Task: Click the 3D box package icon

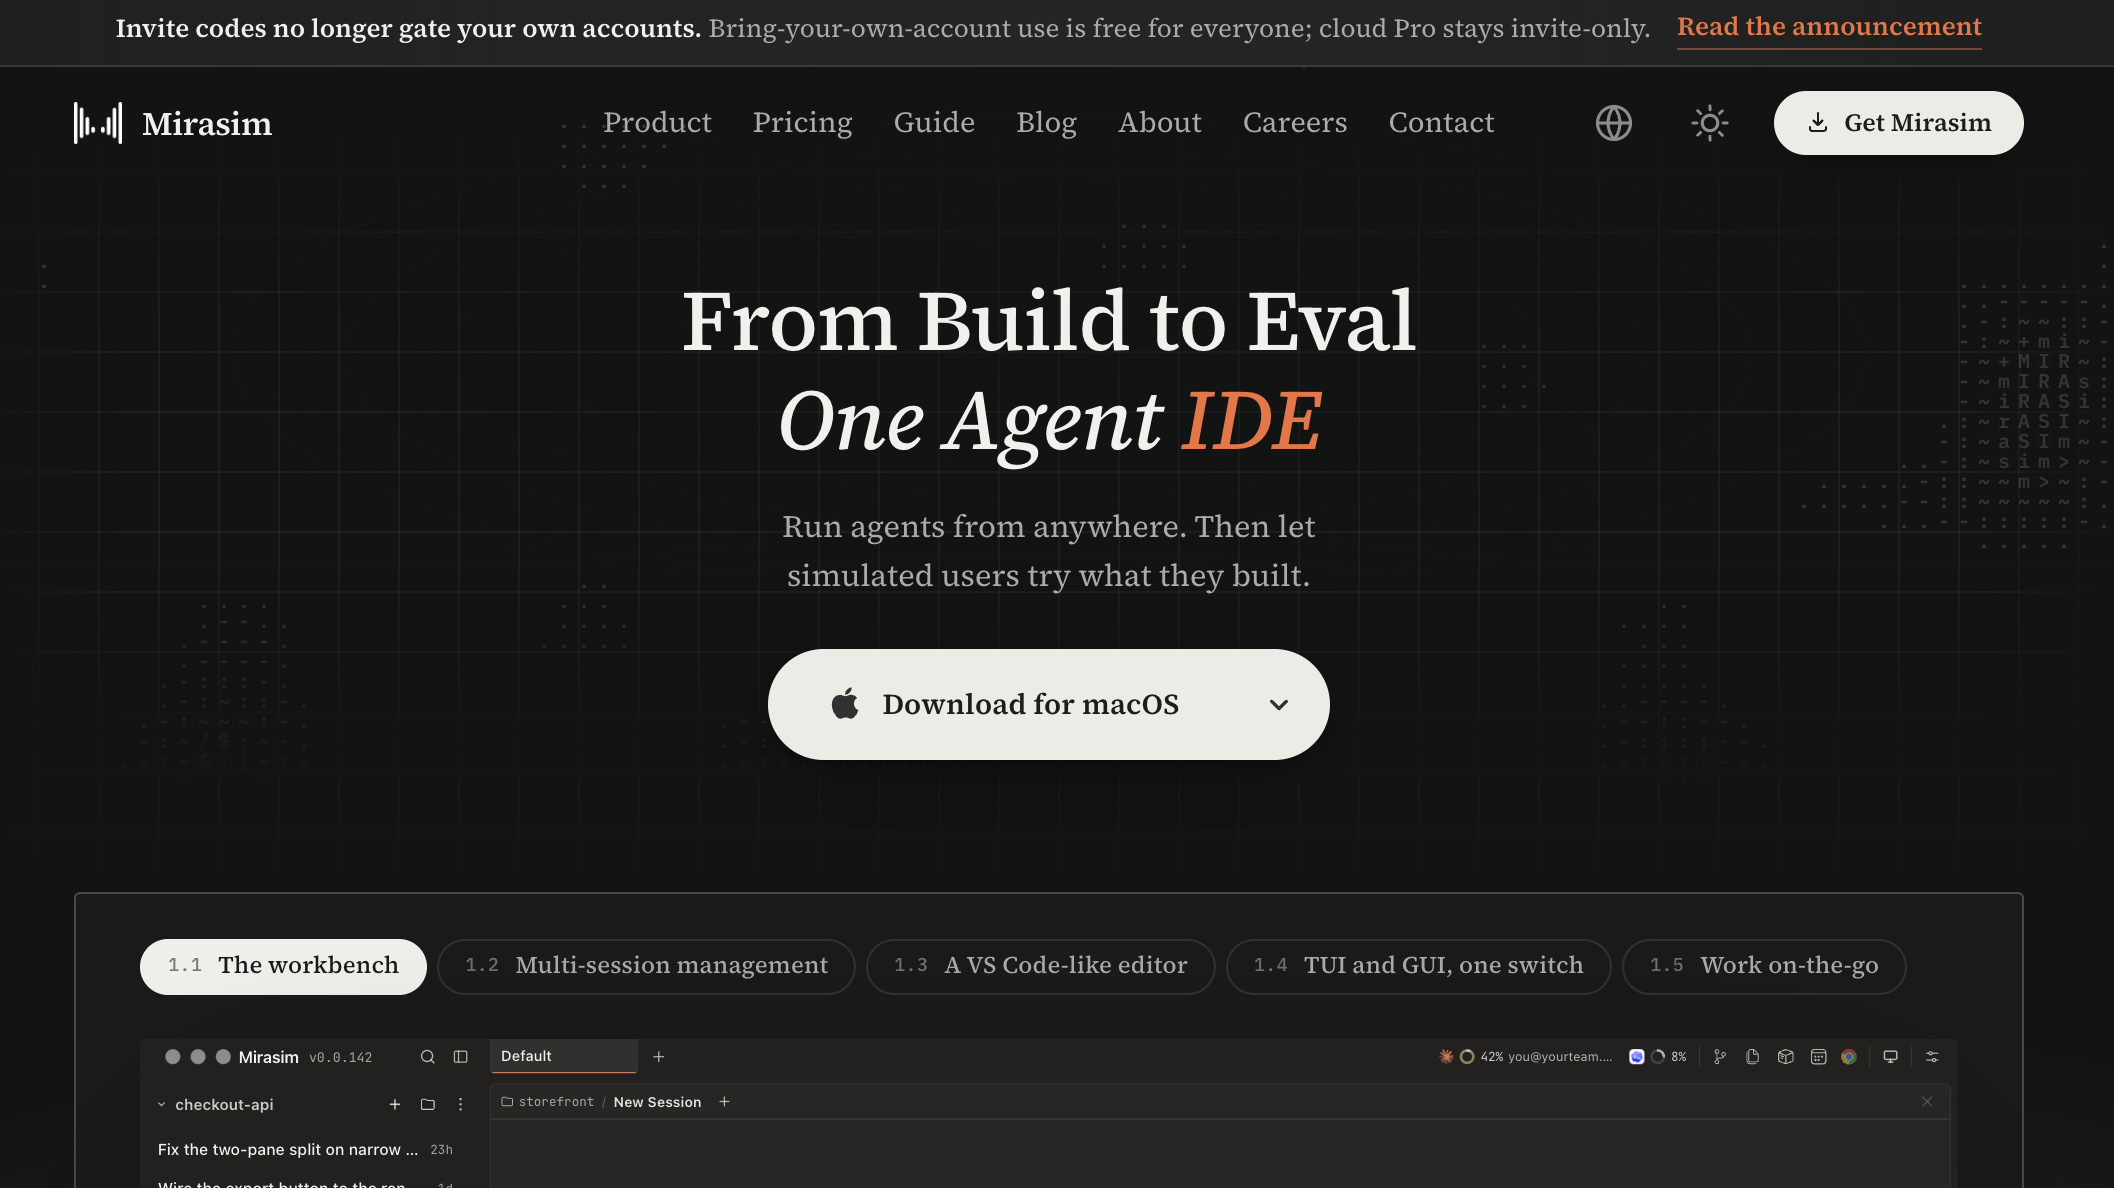Action: (1785, 1057)
